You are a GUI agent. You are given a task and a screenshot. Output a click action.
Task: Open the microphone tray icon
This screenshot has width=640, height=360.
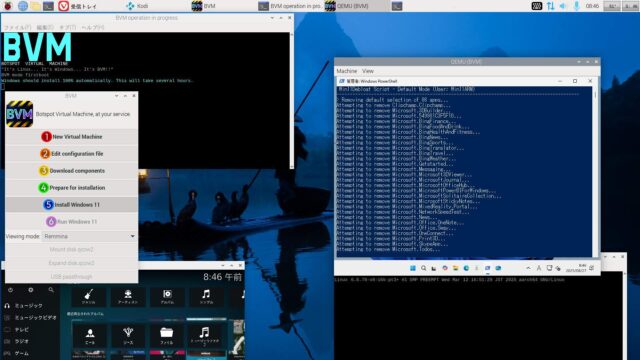pos(576,6)
